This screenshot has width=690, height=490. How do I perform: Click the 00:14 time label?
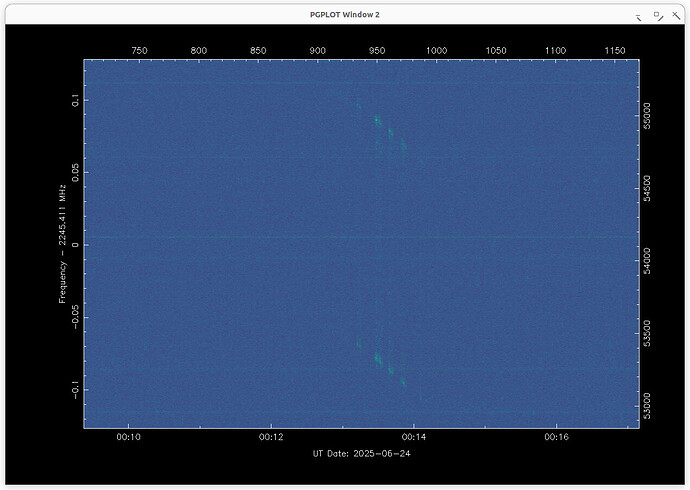[x=414, y=437]
